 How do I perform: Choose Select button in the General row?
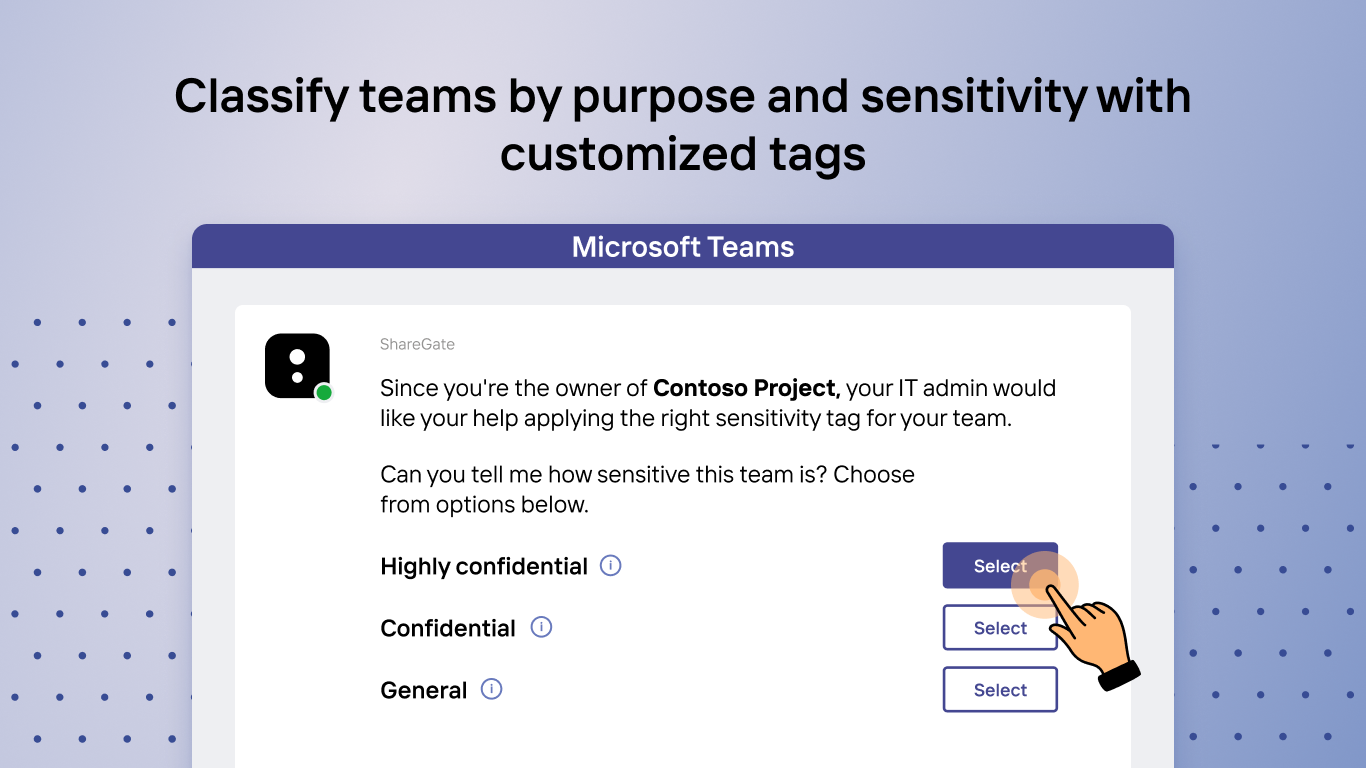[x=1000, y=690]
